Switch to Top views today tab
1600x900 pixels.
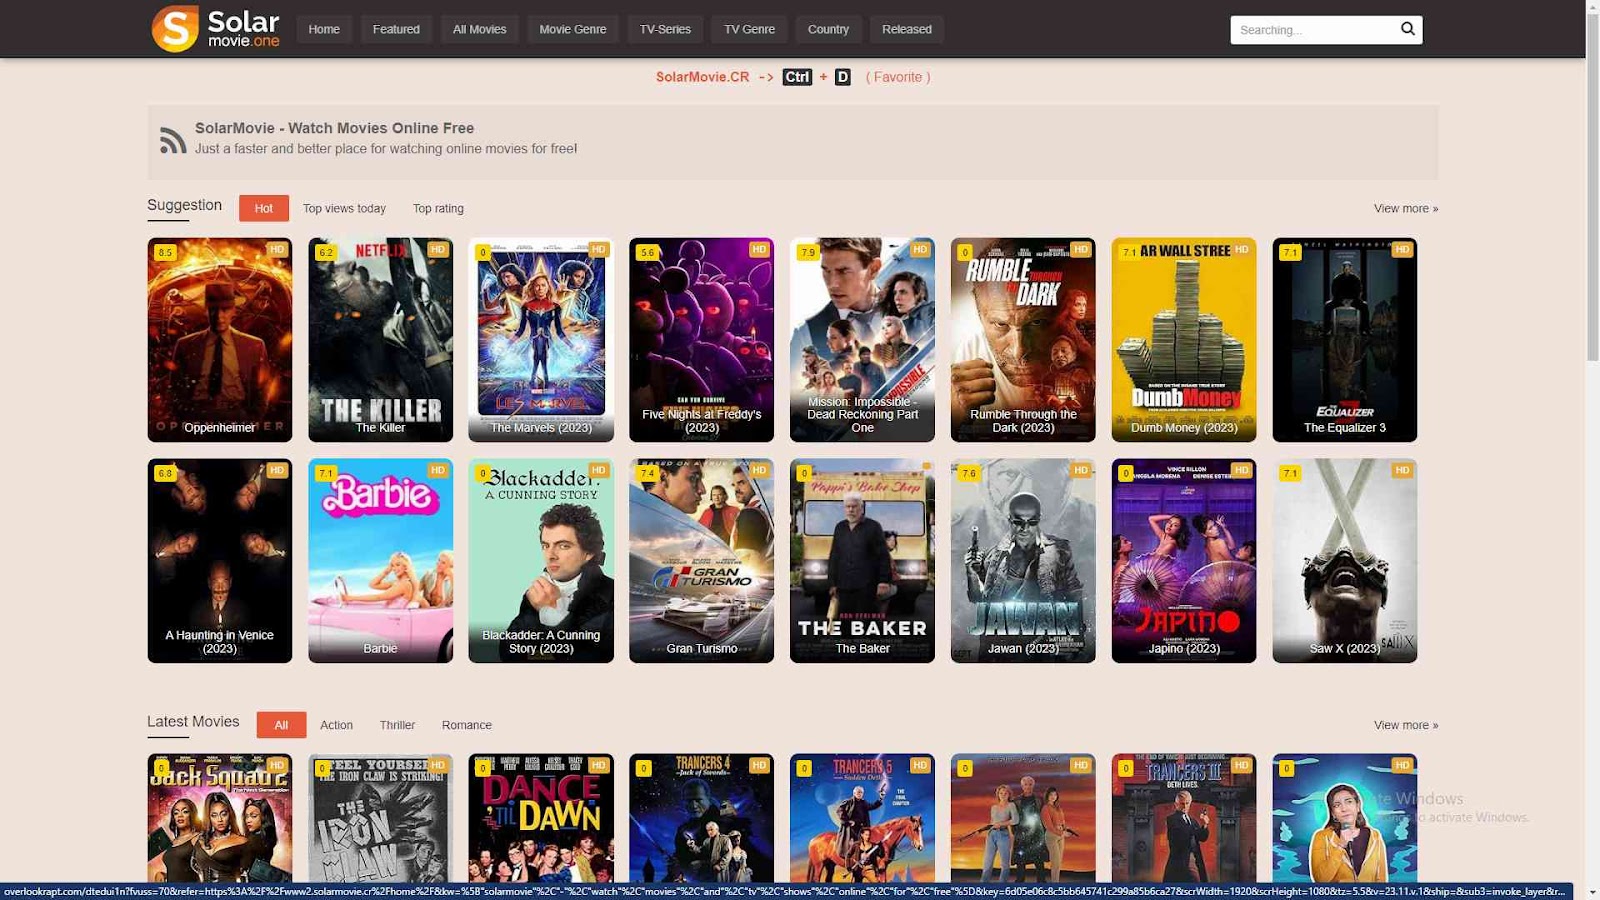[344, 208]
